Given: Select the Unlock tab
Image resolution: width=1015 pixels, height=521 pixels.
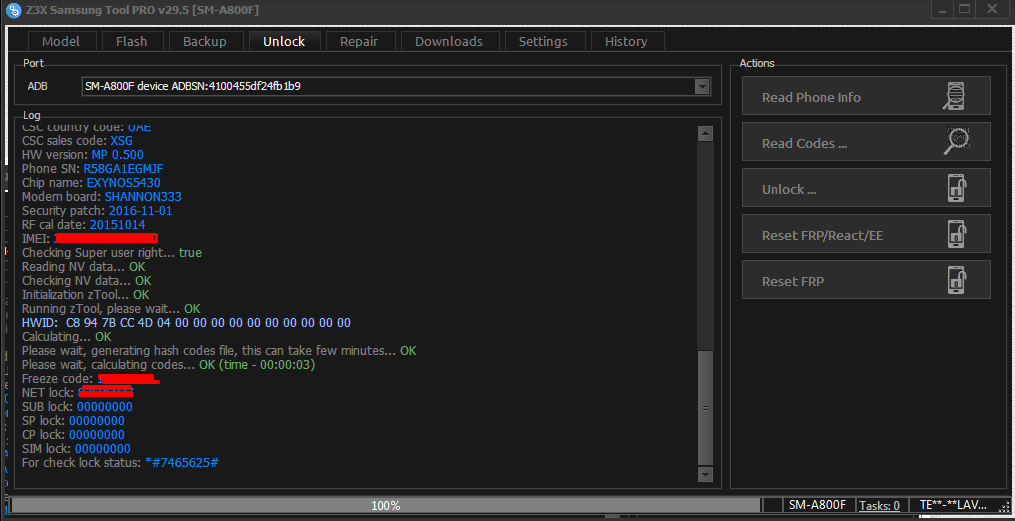Looking at the screenshot, I should point(284,41).
